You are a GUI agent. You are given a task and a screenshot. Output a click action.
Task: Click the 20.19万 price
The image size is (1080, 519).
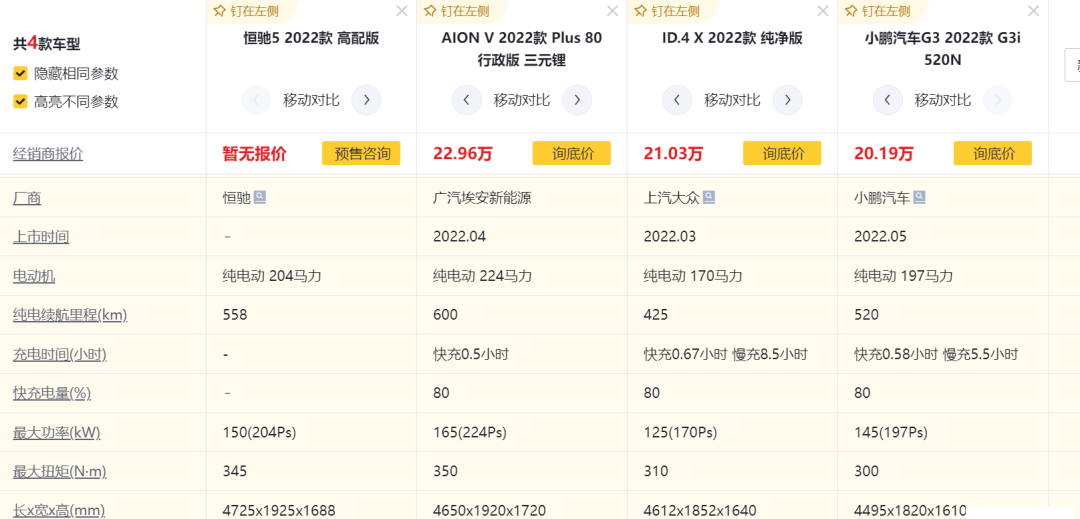tap(884, 153)
